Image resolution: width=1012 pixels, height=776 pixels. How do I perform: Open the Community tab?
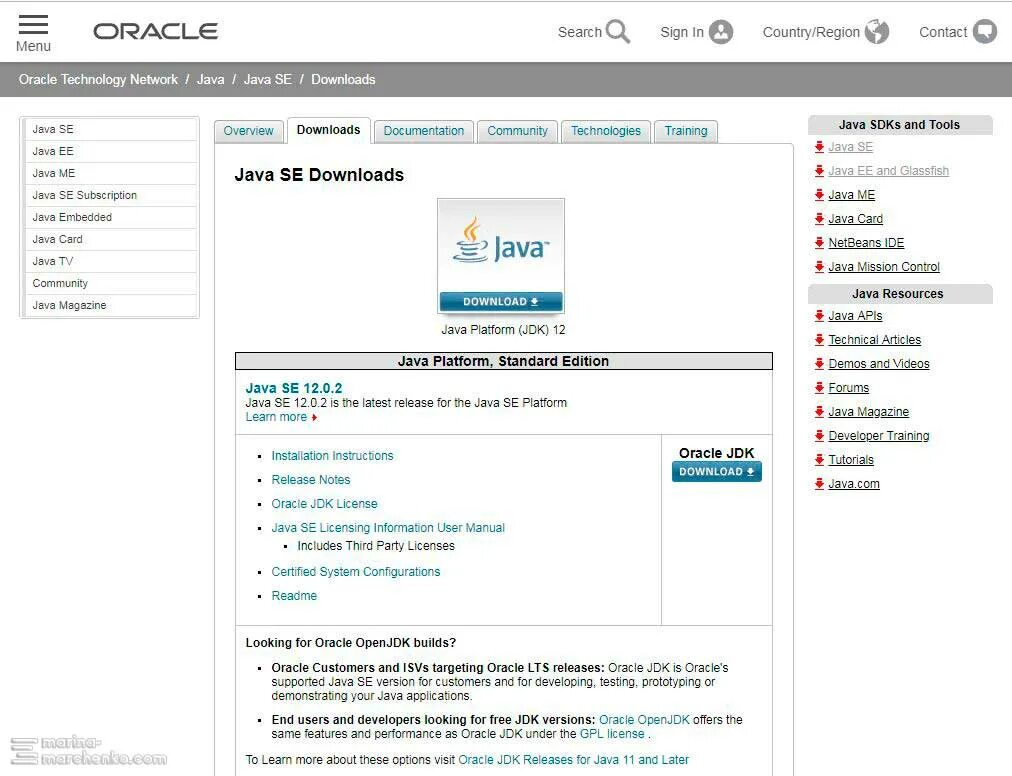[x=518, y=131]
